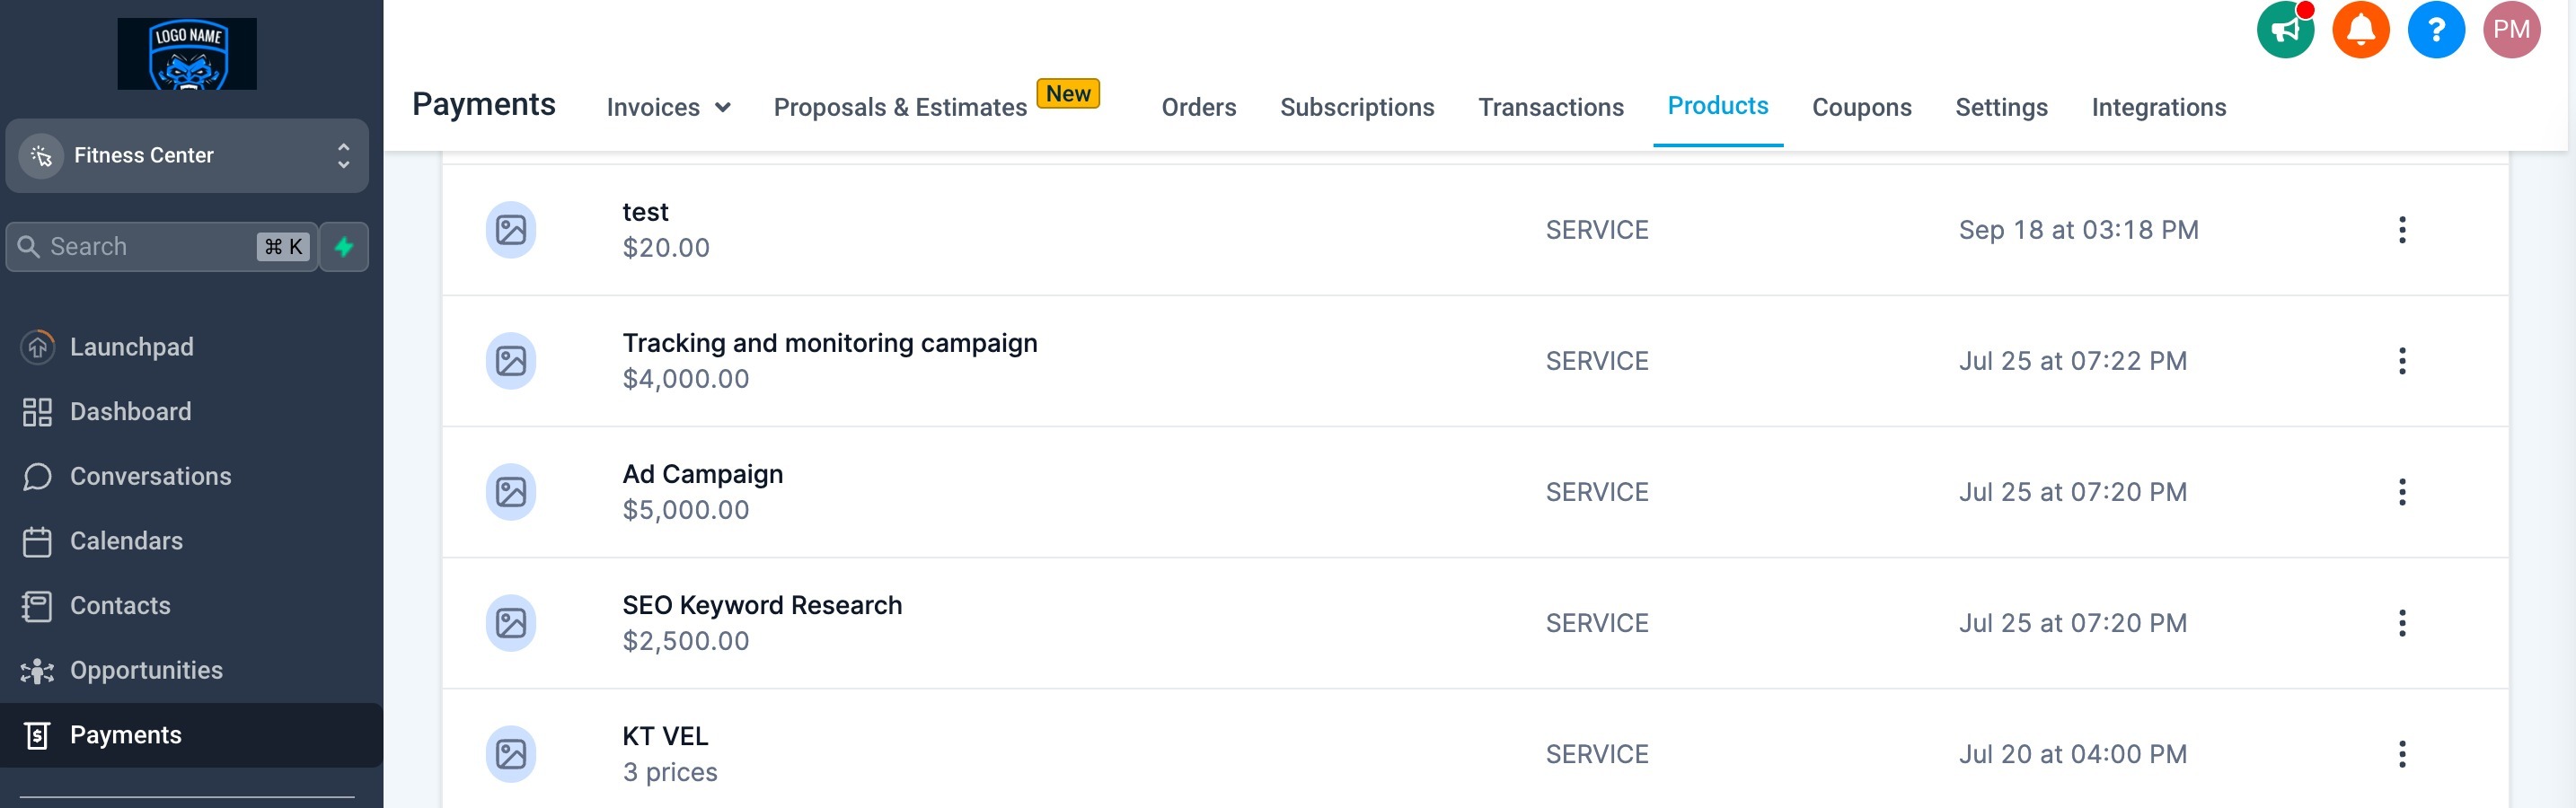Screen dimensions: 2576x808
Task: Switch to the Coupons tab
Action: click(x=1861, y=107)
